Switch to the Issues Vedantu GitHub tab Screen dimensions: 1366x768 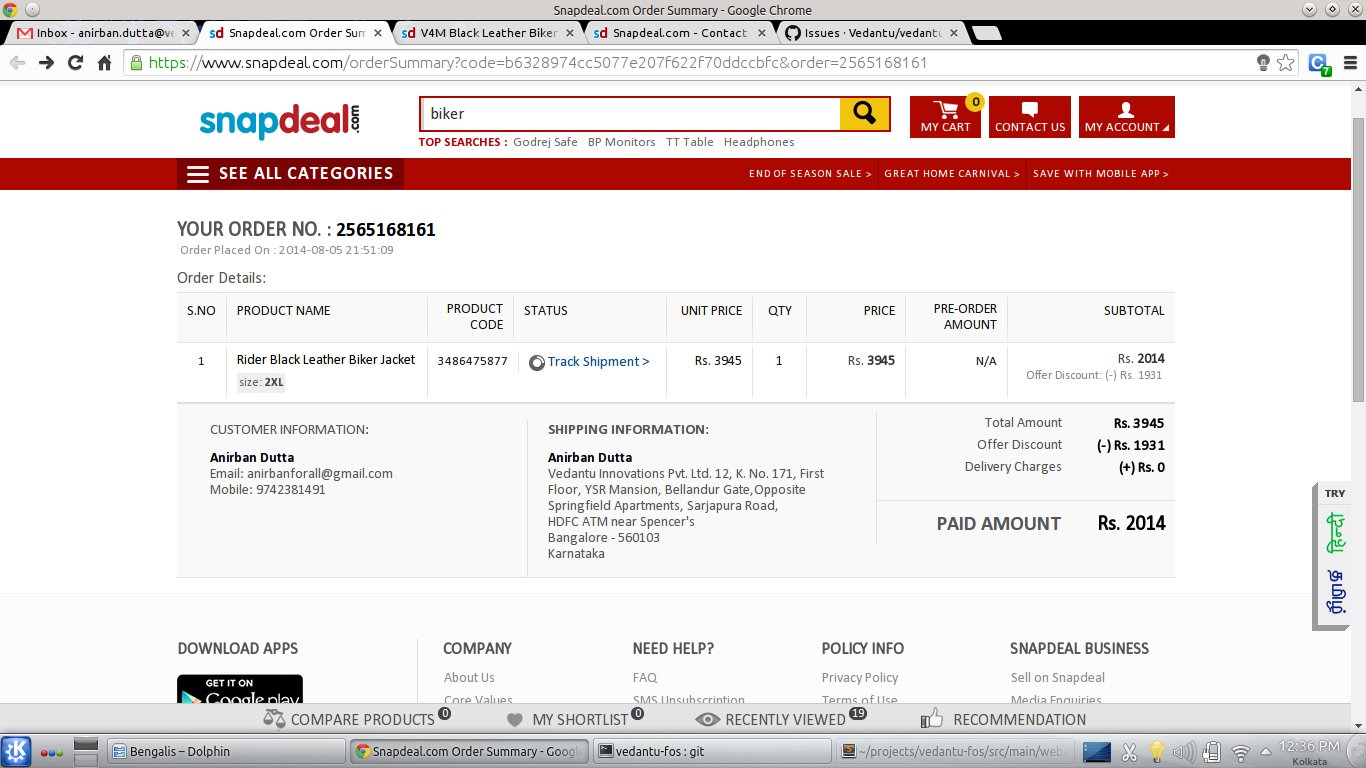870,33
